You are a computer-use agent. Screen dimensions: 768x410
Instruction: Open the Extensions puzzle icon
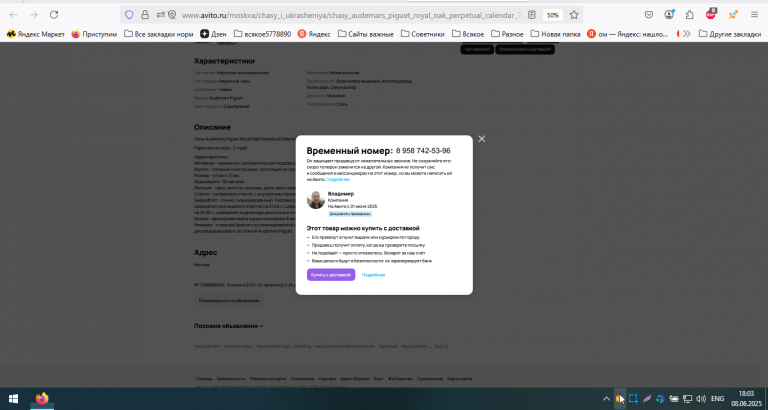click(x=690, y=15)
